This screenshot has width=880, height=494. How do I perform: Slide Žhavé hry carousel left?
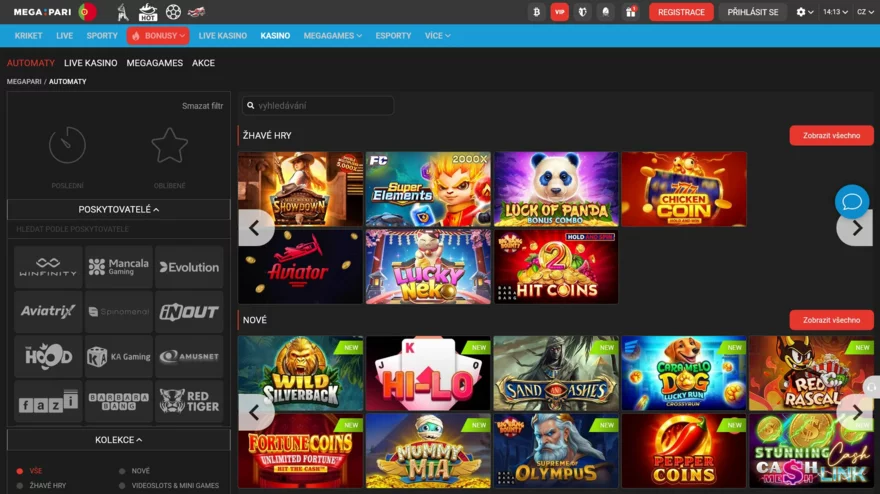[255, 228]
